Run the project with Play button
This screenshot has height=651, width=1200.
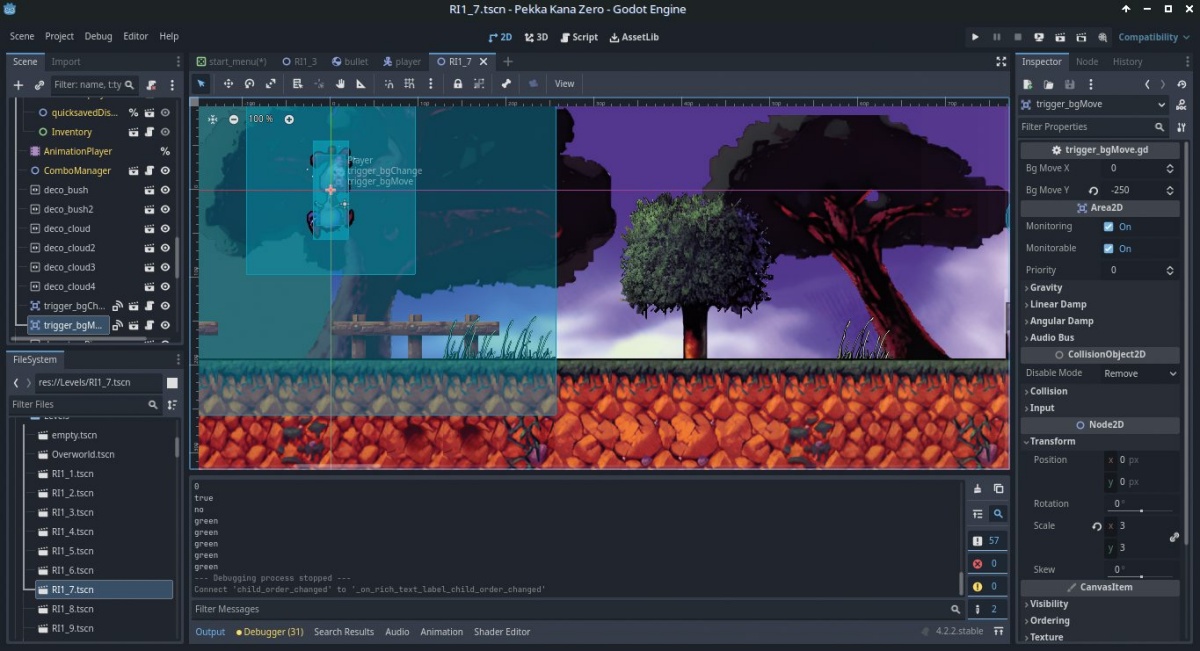click(975, 37)
